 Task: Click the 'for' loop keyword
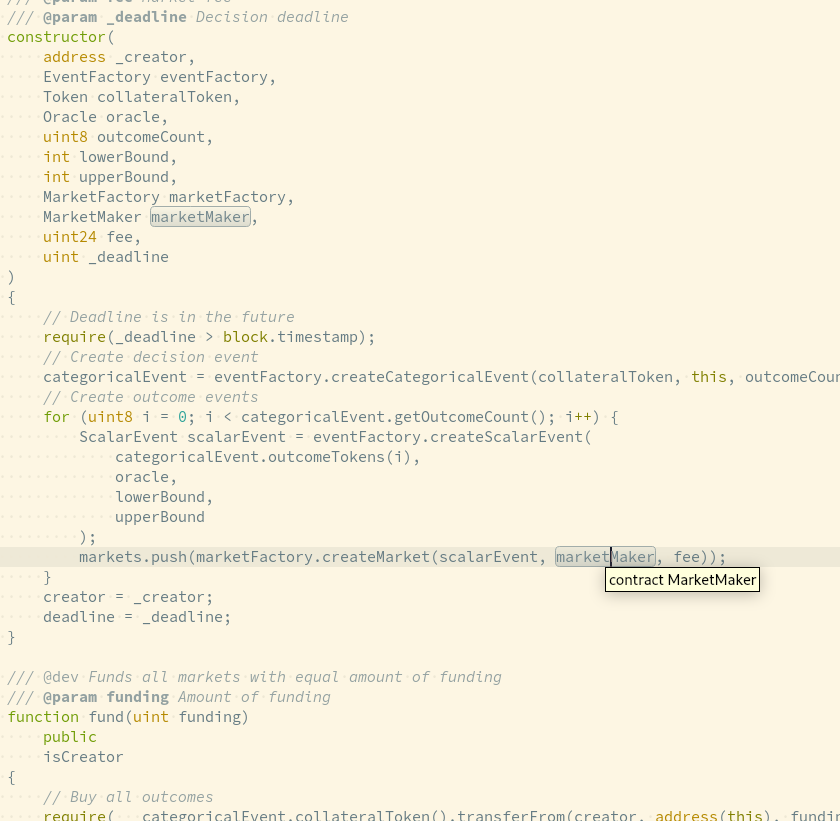(57, 417)
